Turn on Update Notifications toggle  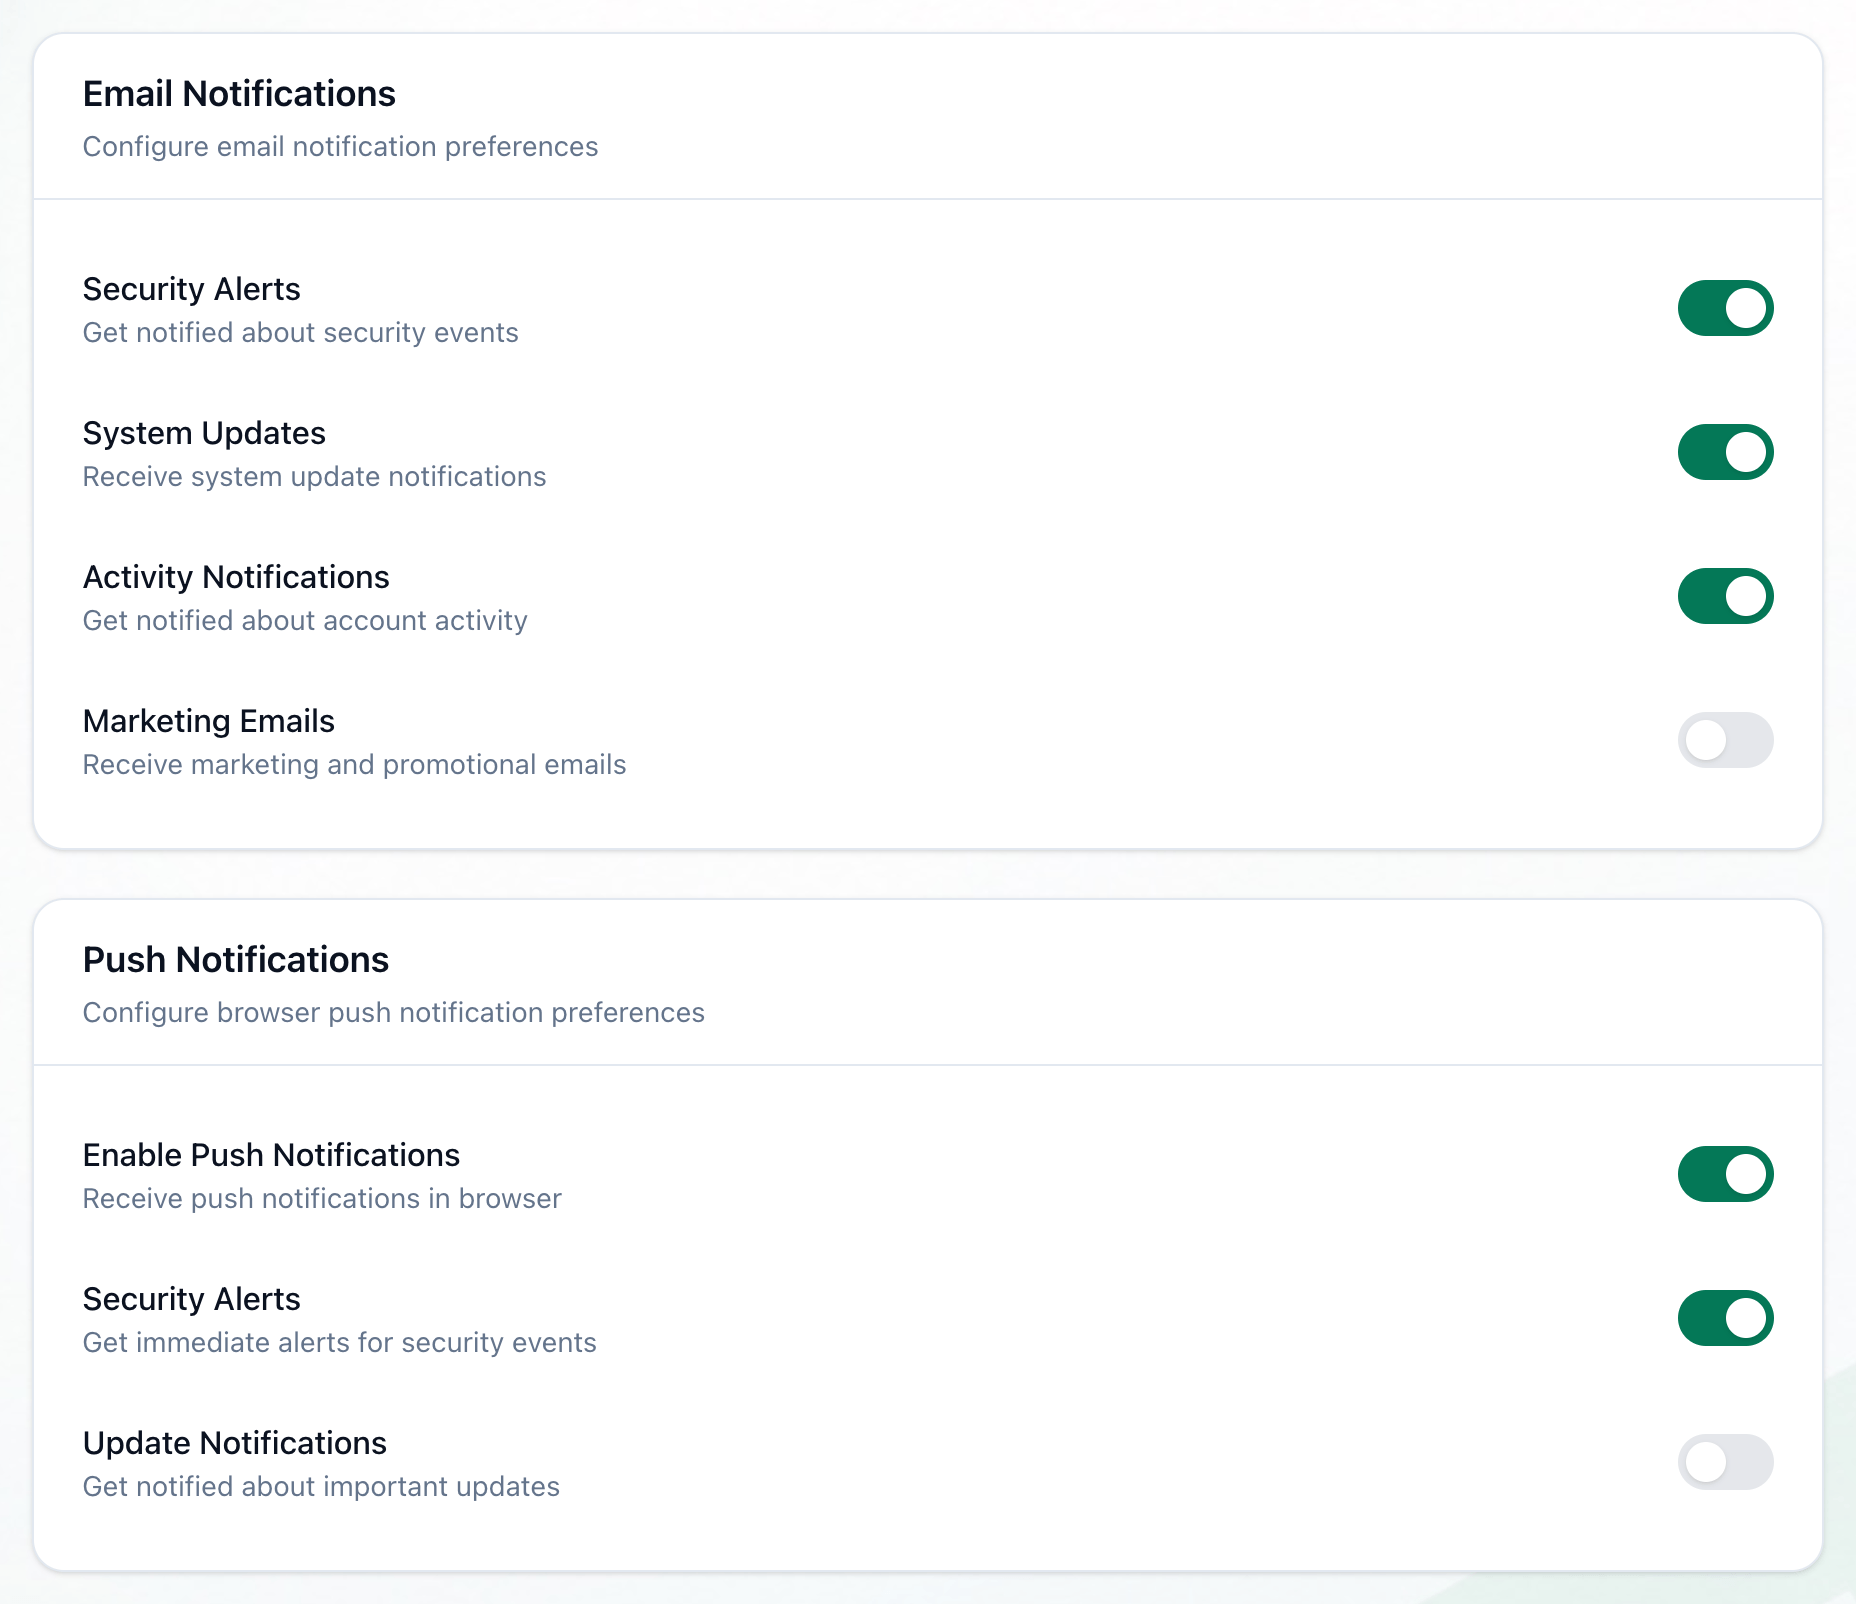pos(1725,1462)
